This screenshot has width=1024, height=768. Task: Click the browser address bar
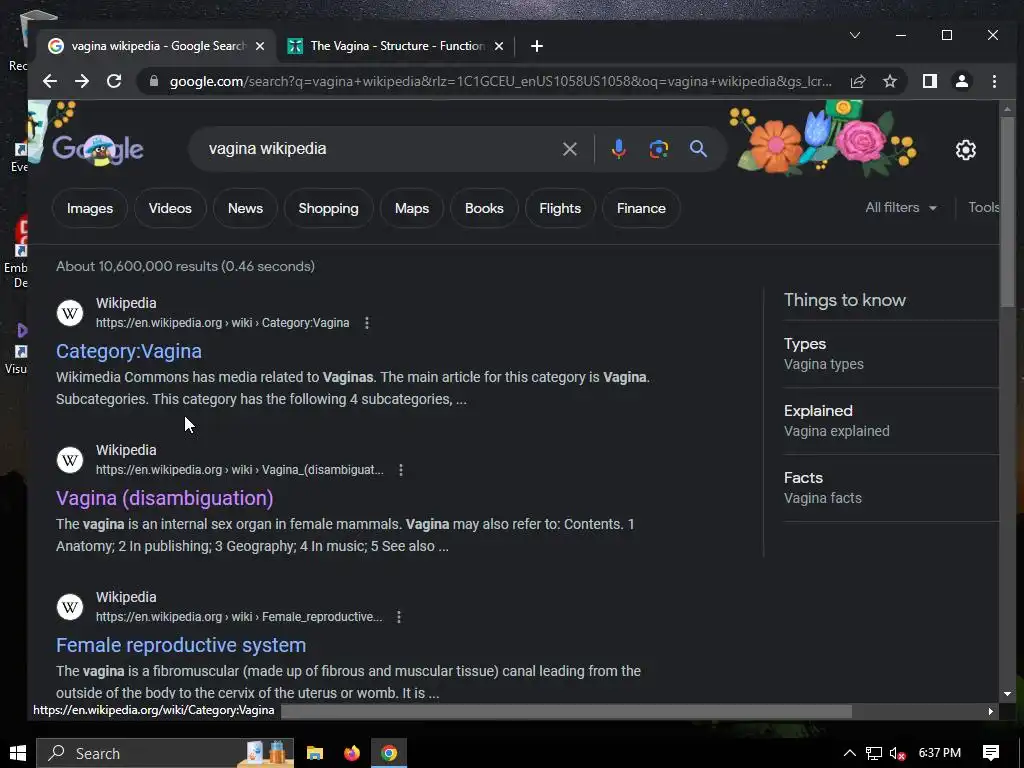500,81
